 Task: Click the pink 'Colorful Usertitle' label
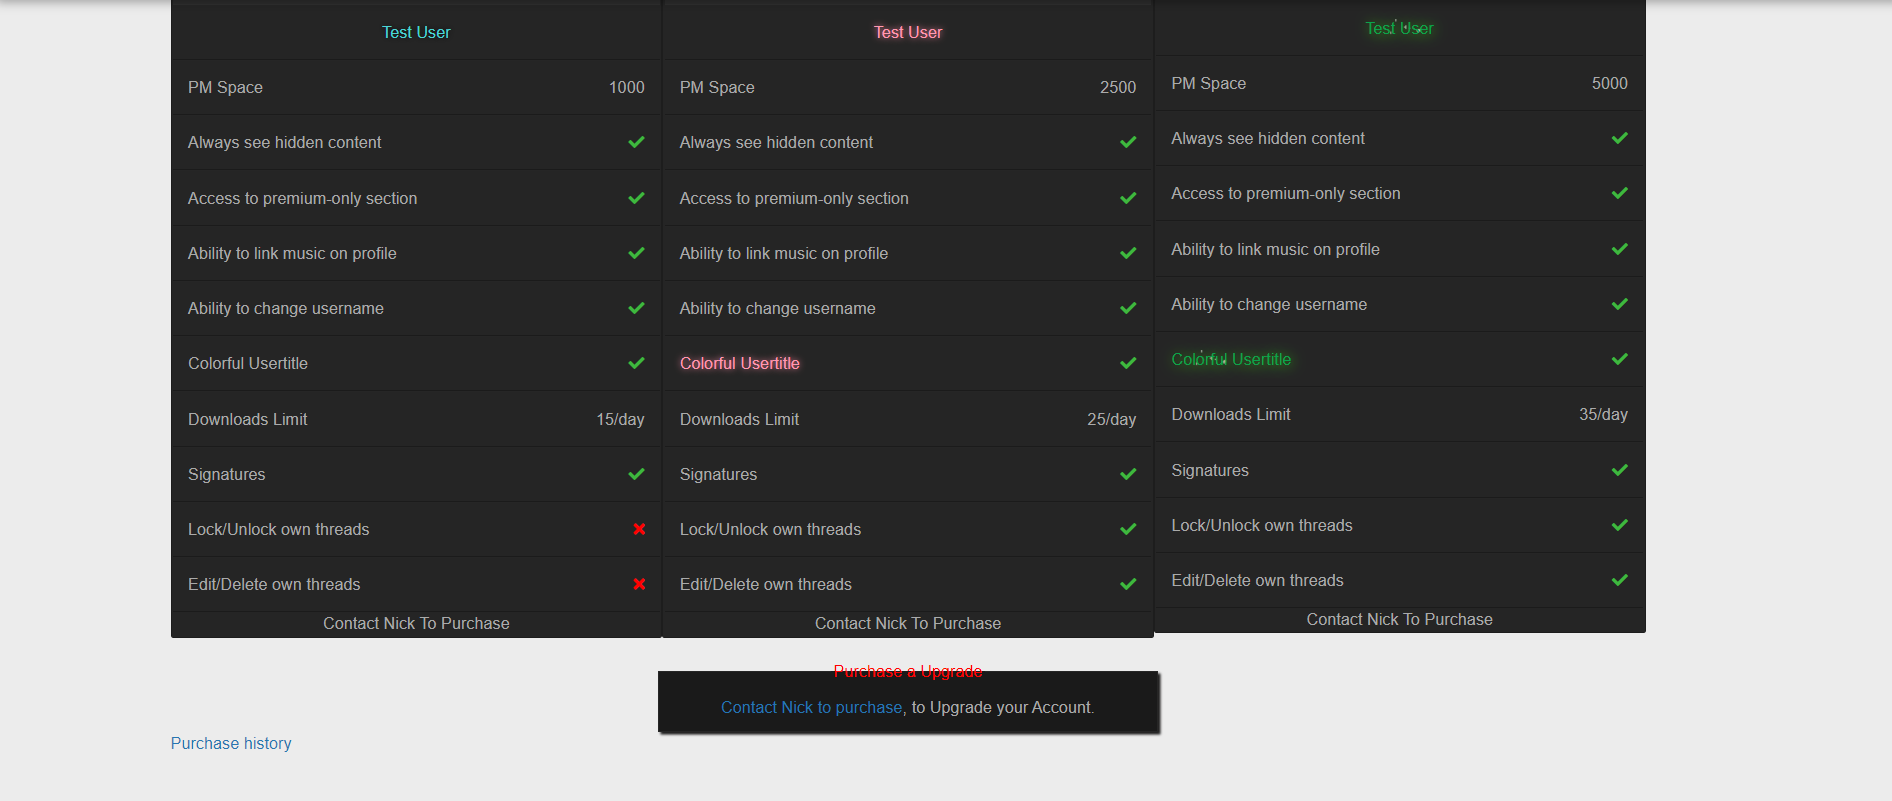point(740,363)
